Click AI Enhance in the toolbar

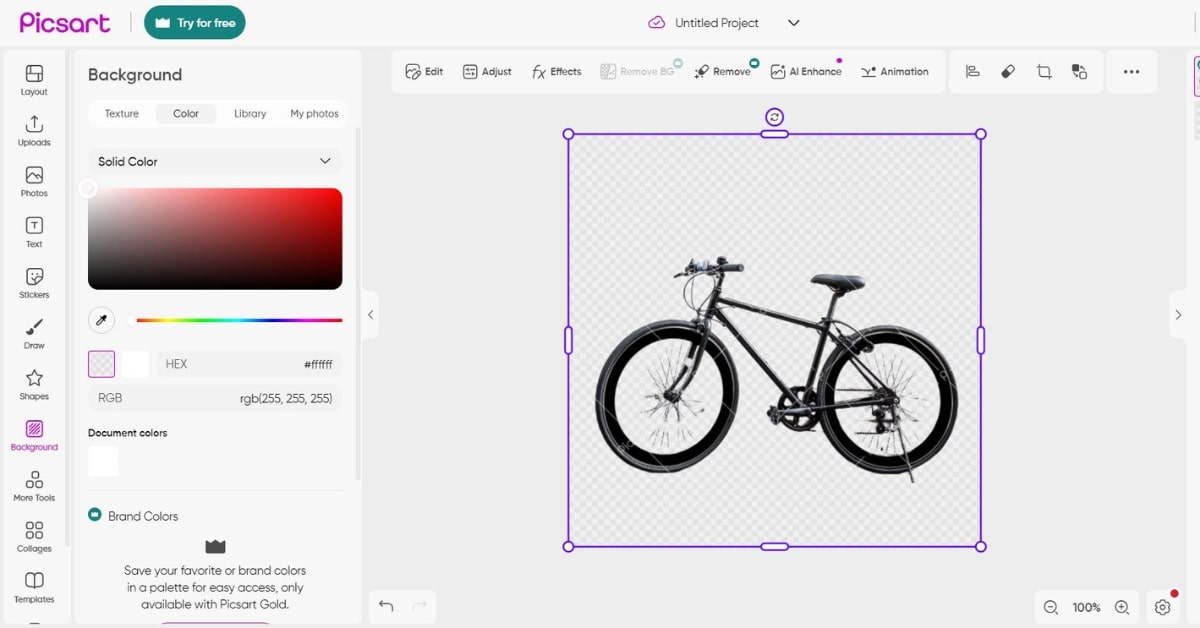point(806,72)
